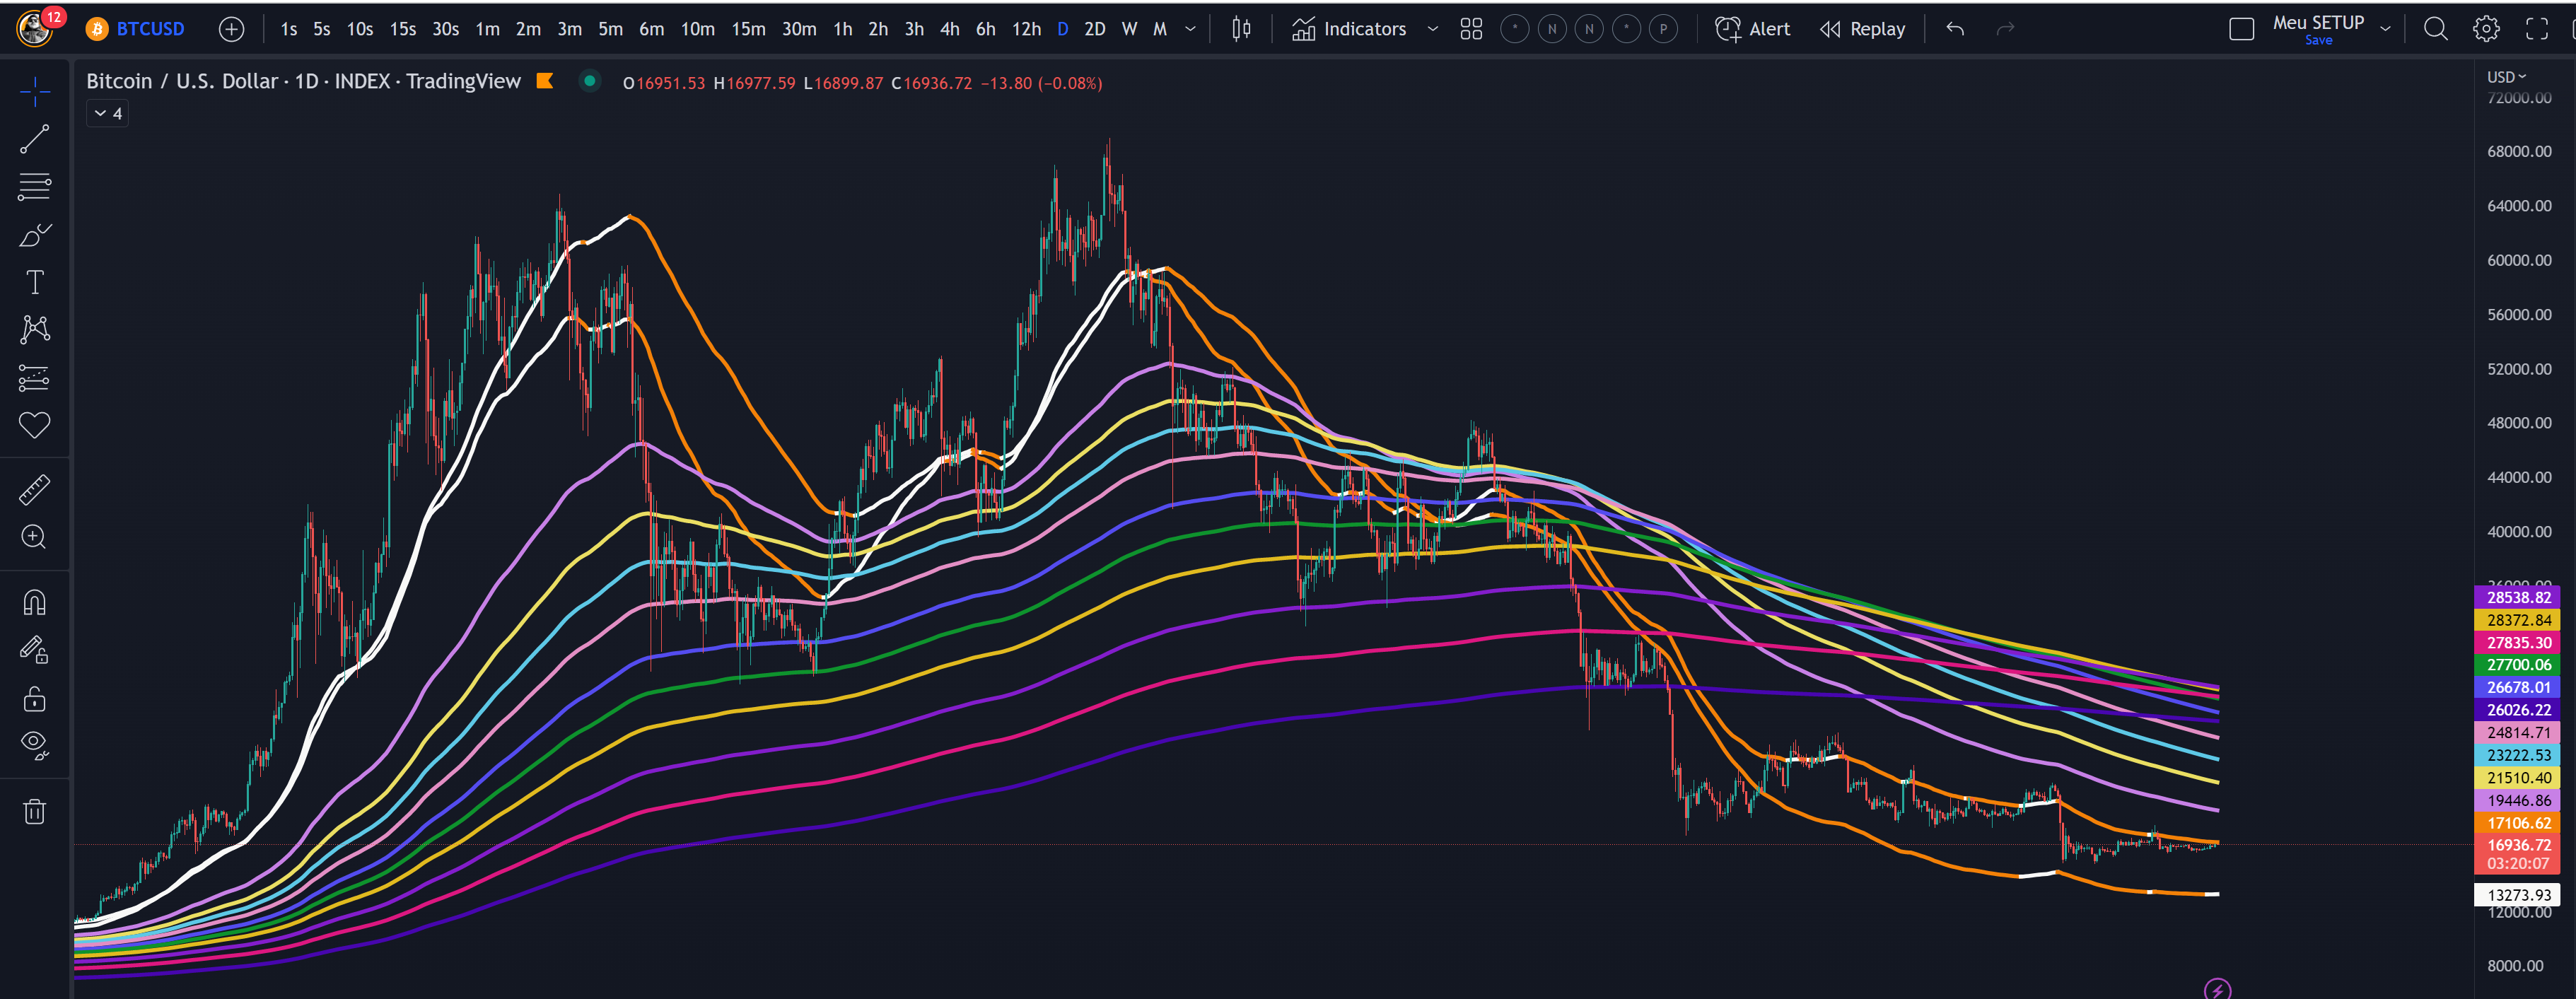Open the symbol search magnifier icon
Screen dimensions: 2576x999
point(2436,29)
